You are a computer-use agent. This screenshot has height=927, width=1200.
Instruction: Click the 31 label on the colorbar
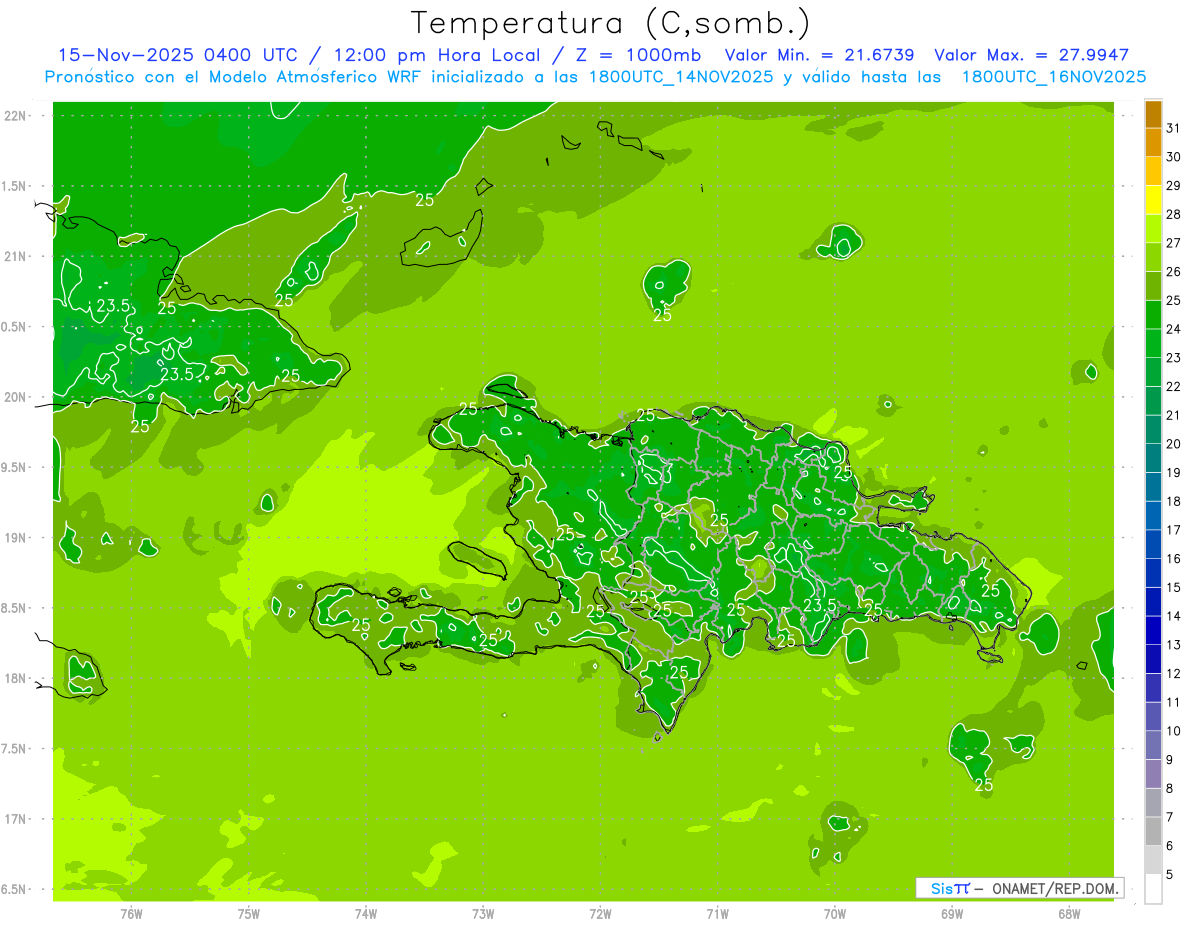click(x=1174, y=128)
